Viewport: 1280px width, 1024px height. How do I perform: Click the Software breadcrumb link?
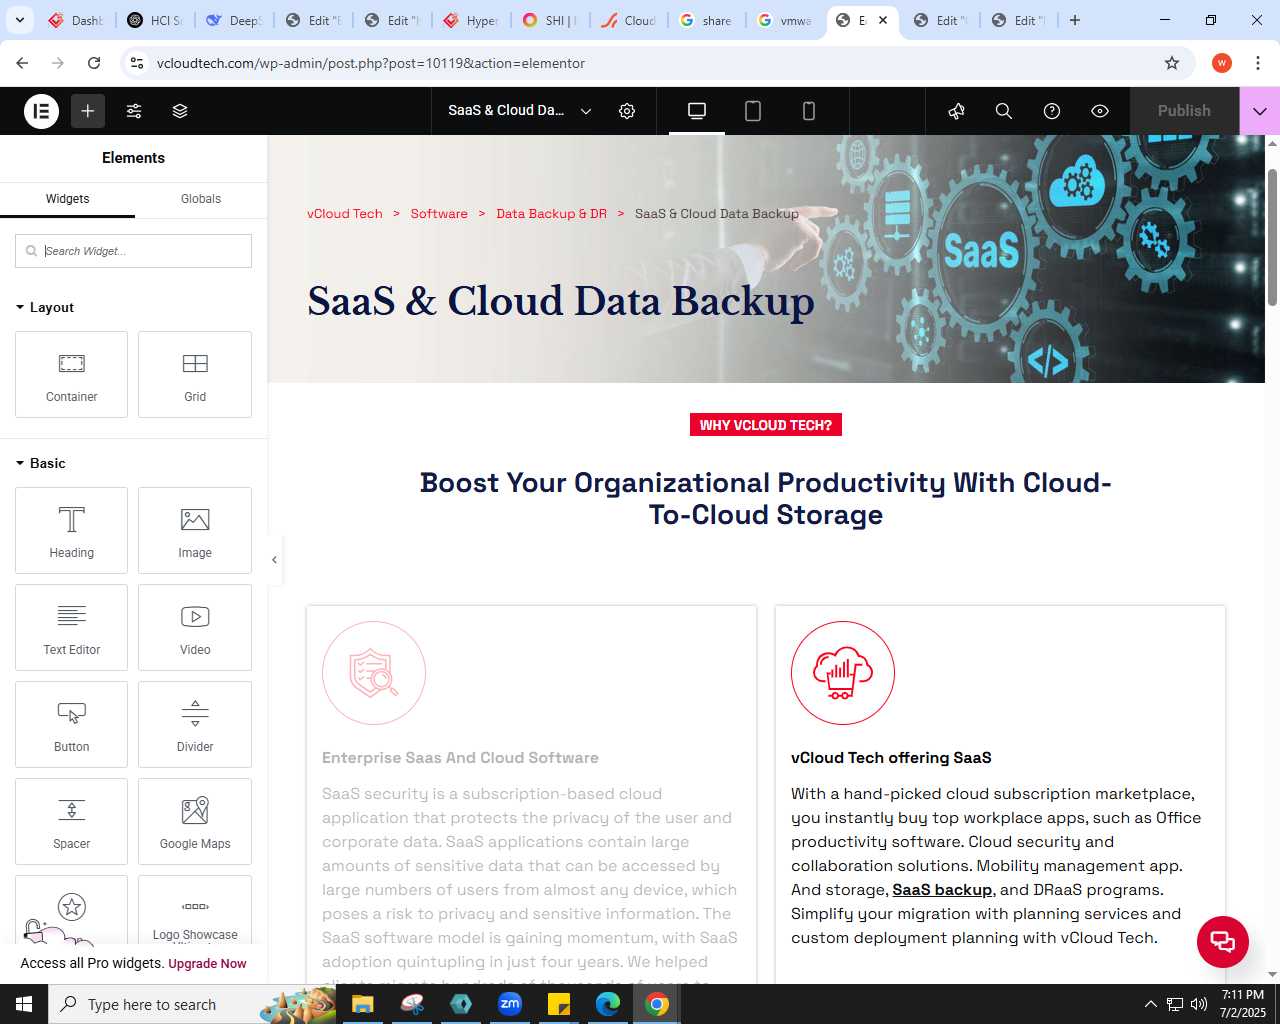point(439,214)
